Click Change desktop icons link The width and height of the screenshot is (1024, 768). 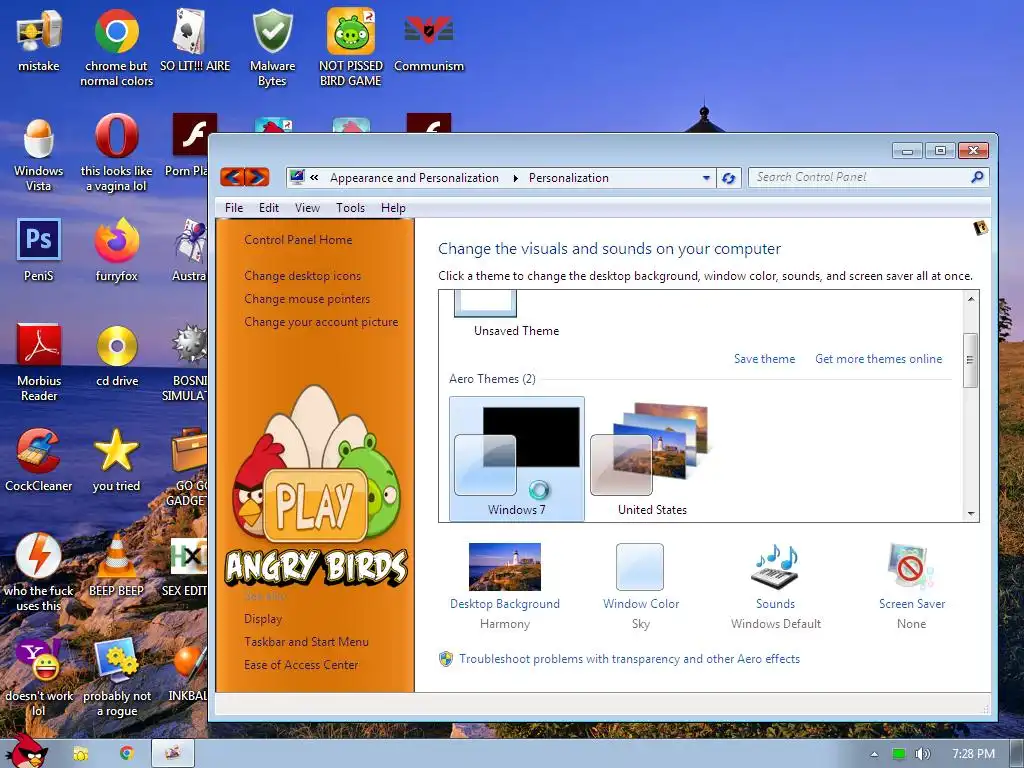click(x=302, y=276)
